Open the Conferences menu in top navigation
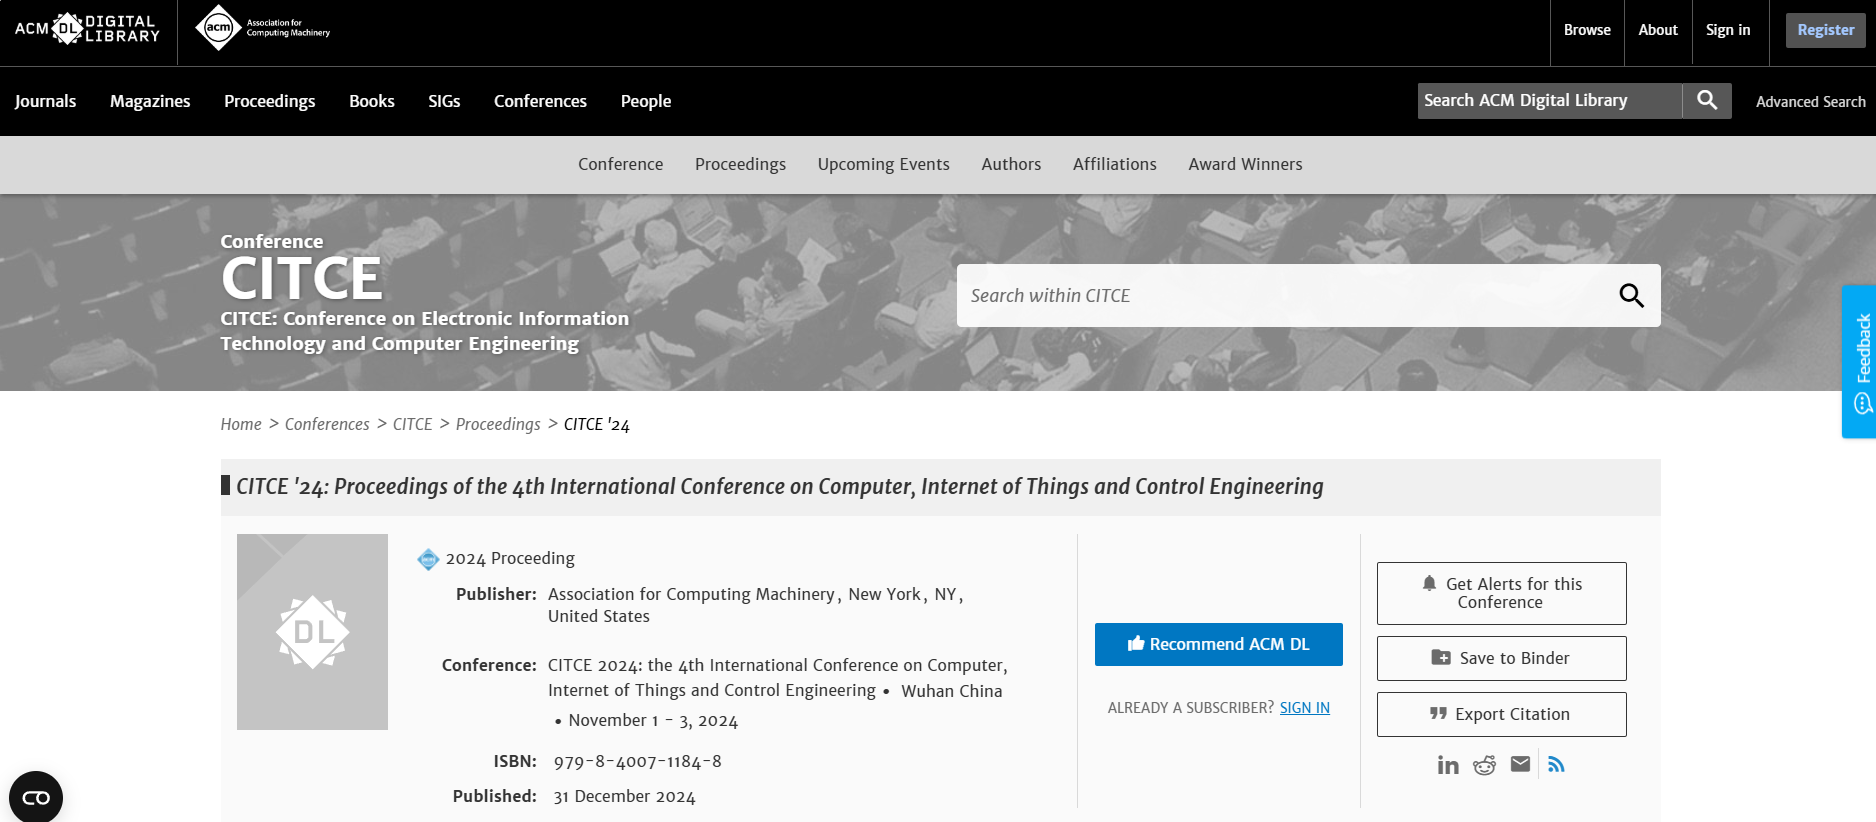 pyautogui.click(x=540, y=101)
